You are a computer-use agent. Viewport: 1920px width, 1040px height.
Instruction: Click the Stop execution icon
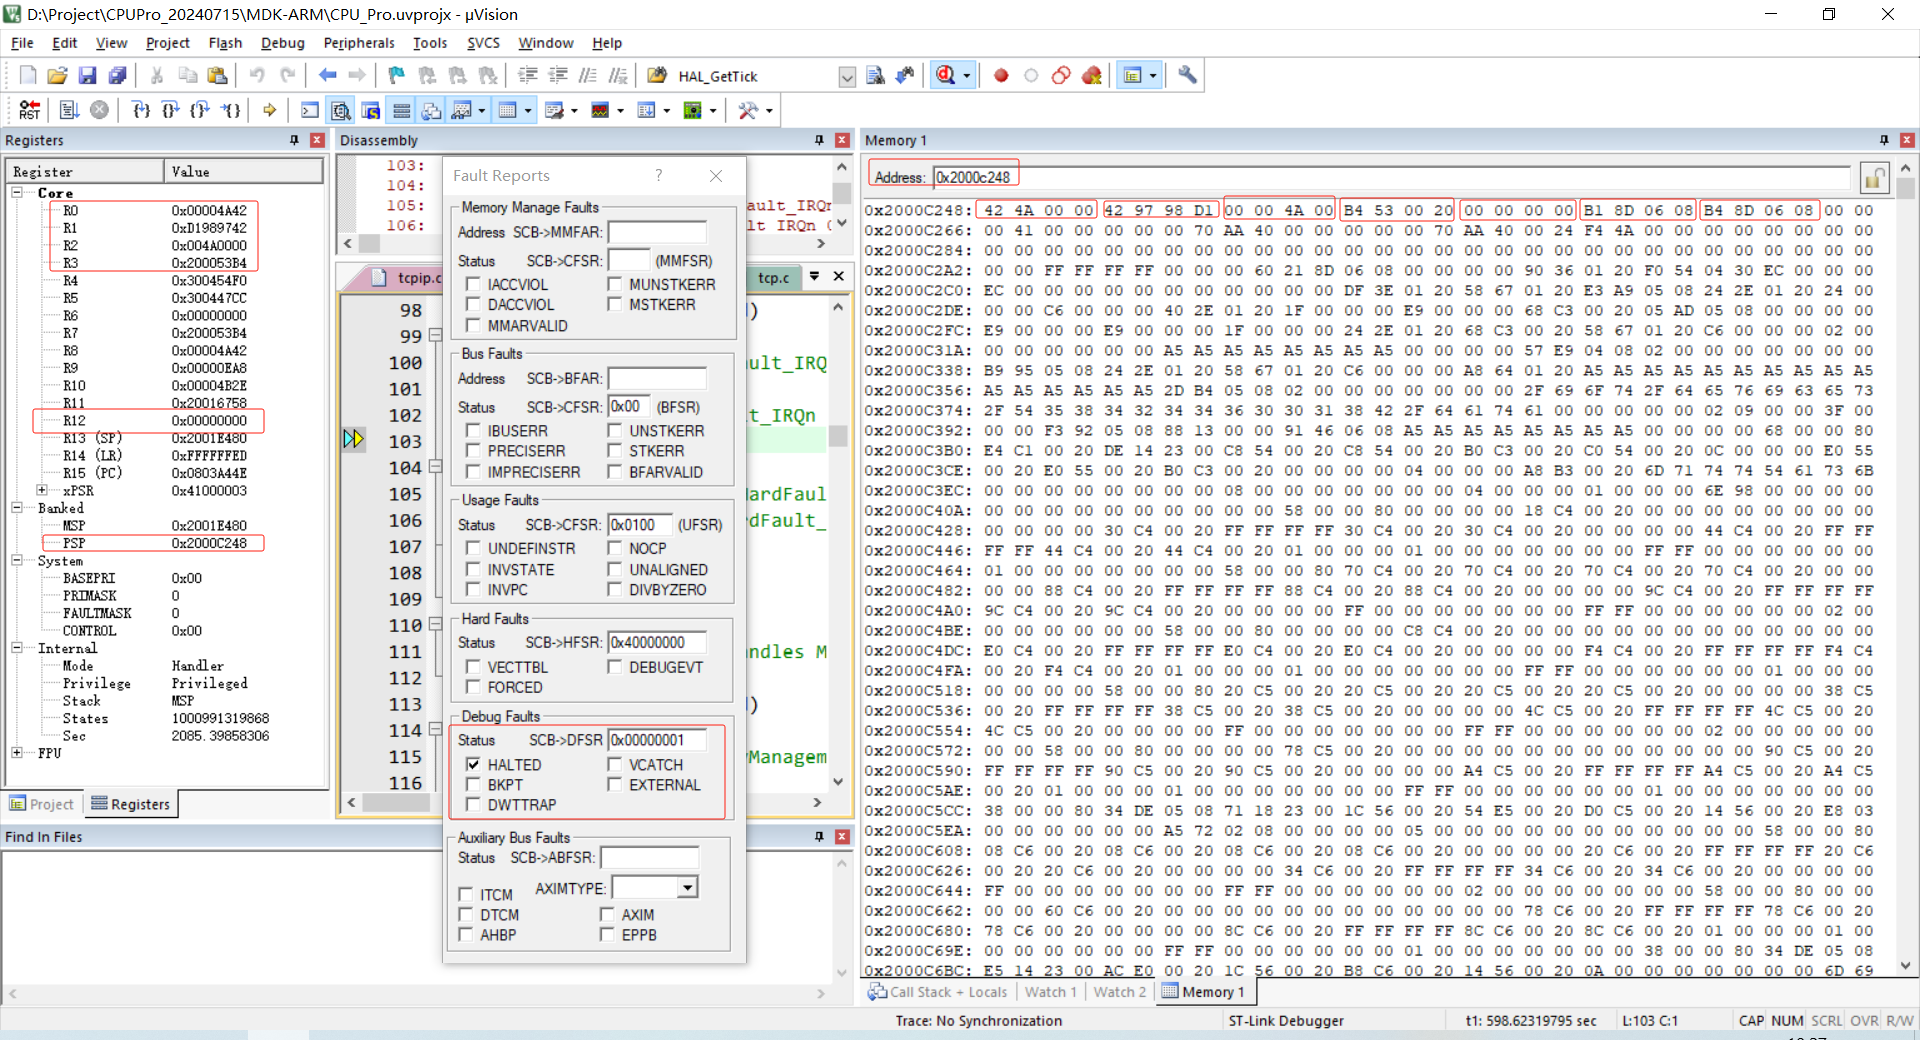pyautogui.click(x=99, y=110)
